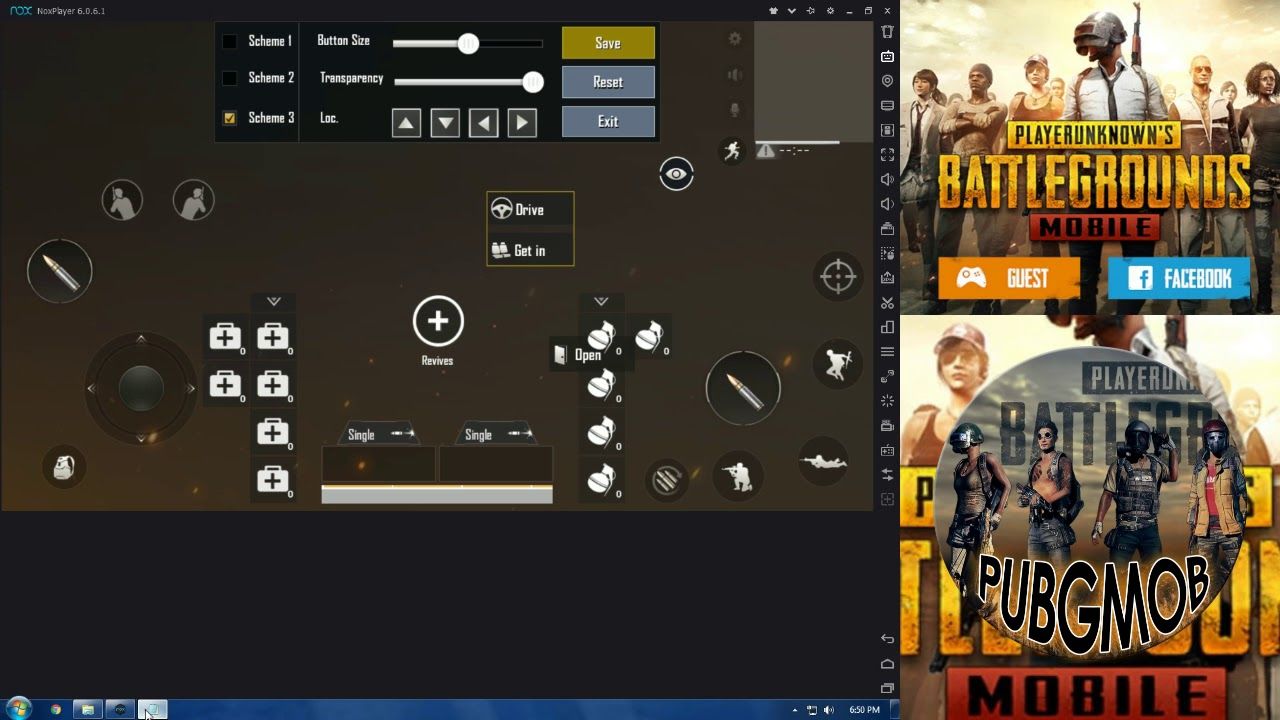The image size is (1280, 720).
Task: Nudge location left with left arrow
Action: [484, 123]
